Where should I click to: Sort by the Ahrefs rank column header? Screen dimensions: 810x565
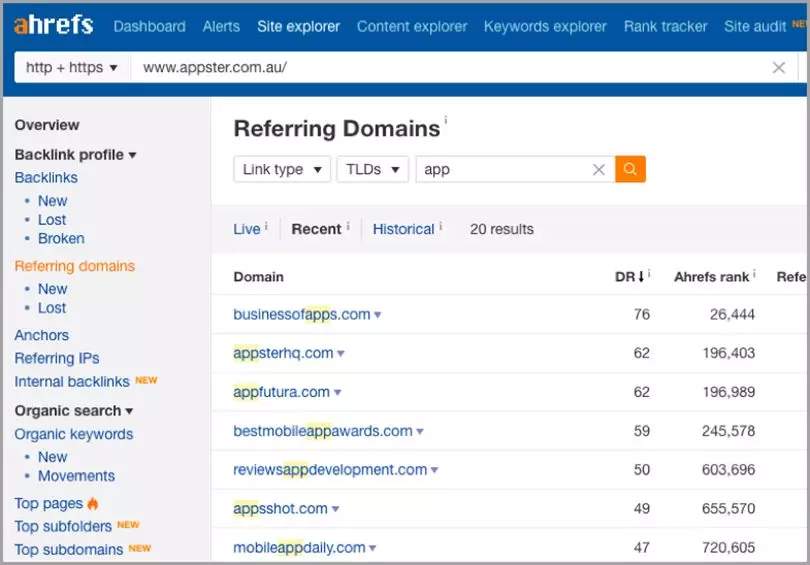(711, 277)
